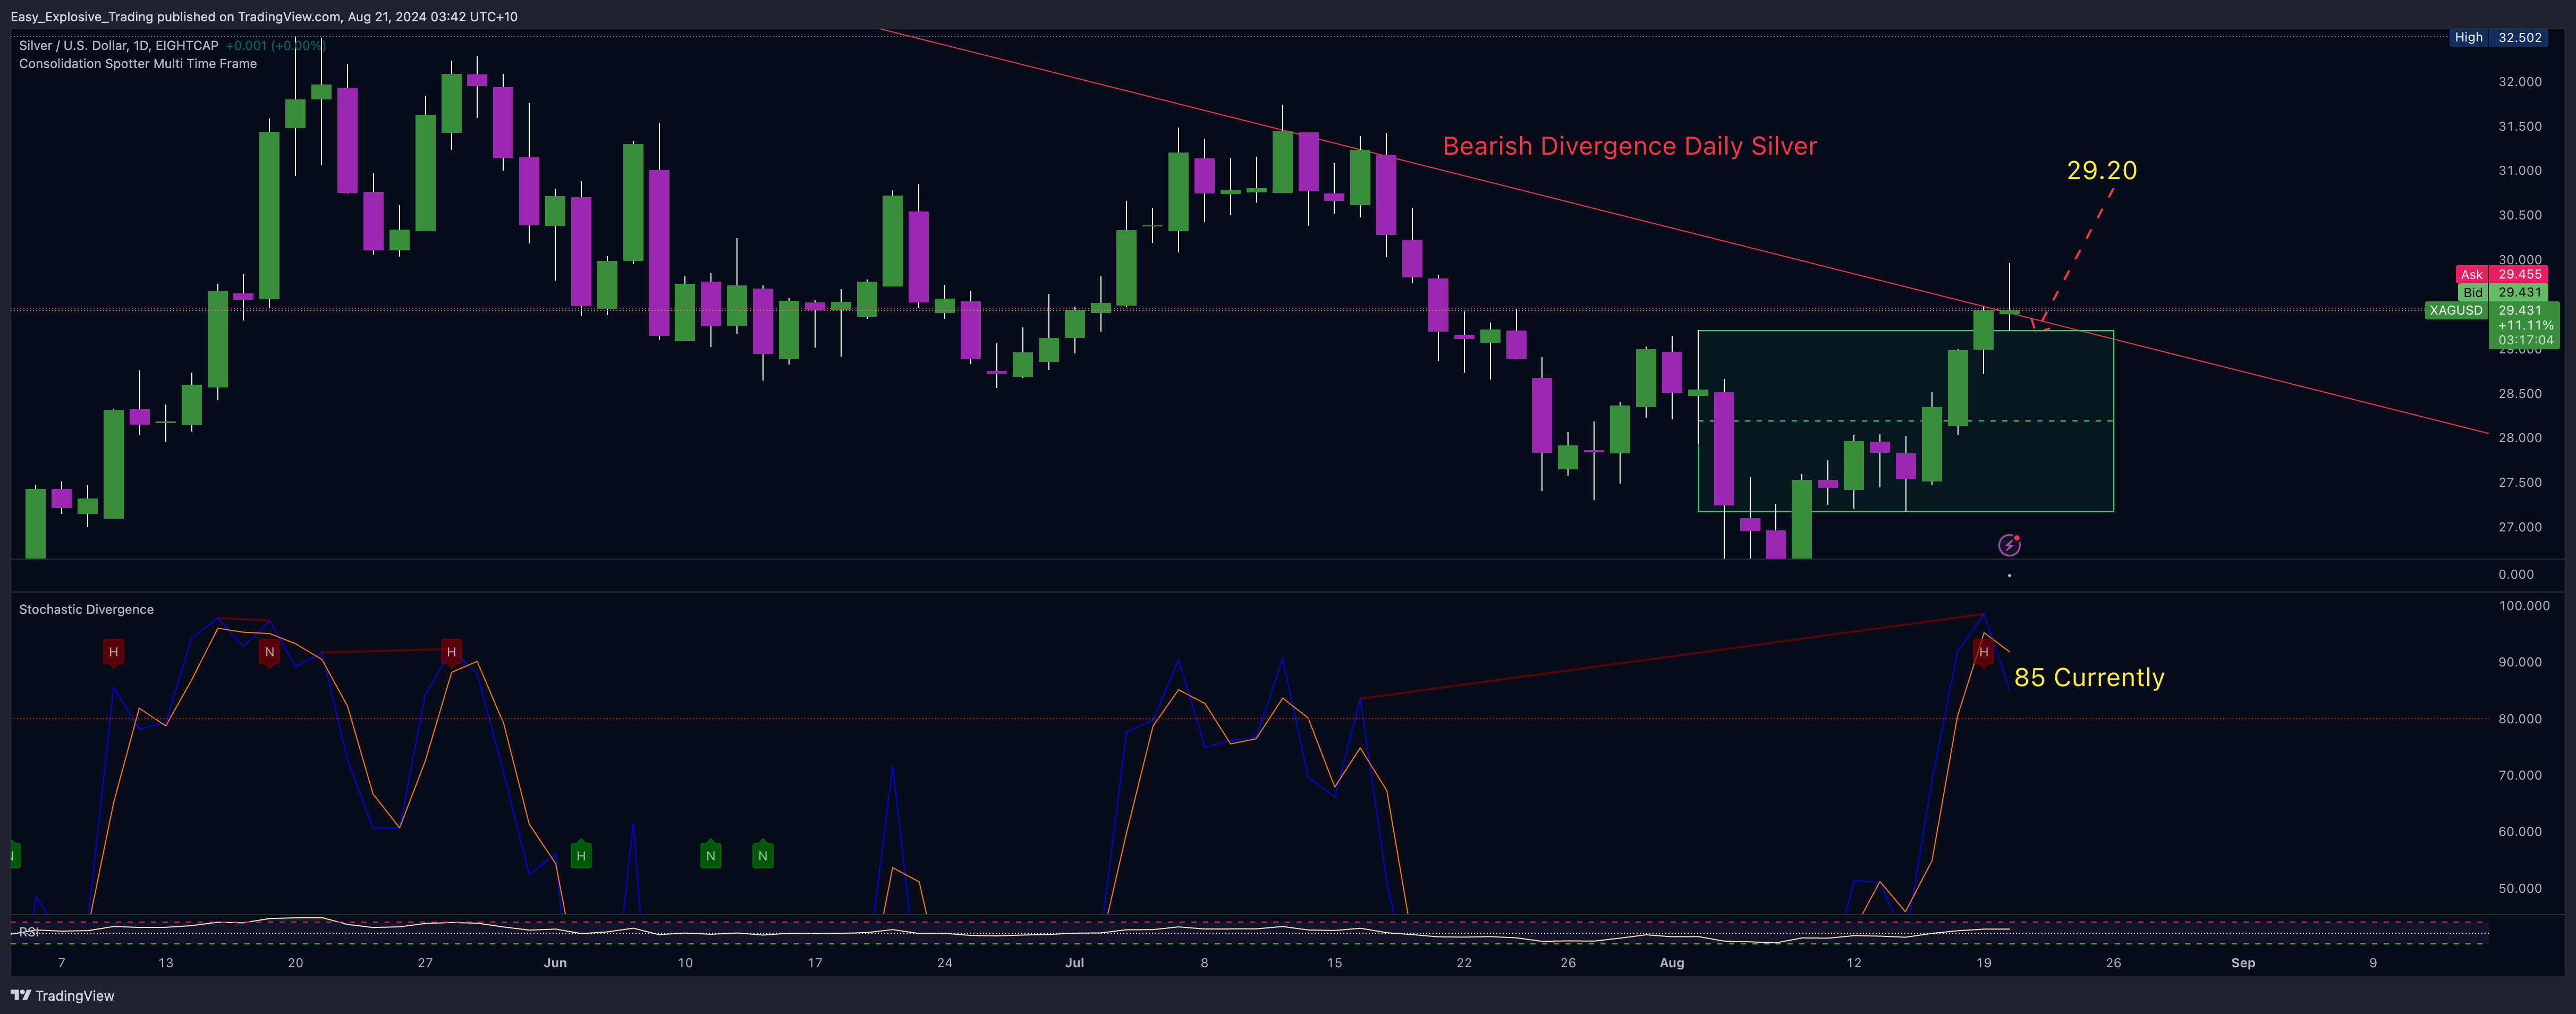Viewport: 2576px width, 1014px height.
Task: Click the 32.000 price axis value
Action: tap(2519, 82)
